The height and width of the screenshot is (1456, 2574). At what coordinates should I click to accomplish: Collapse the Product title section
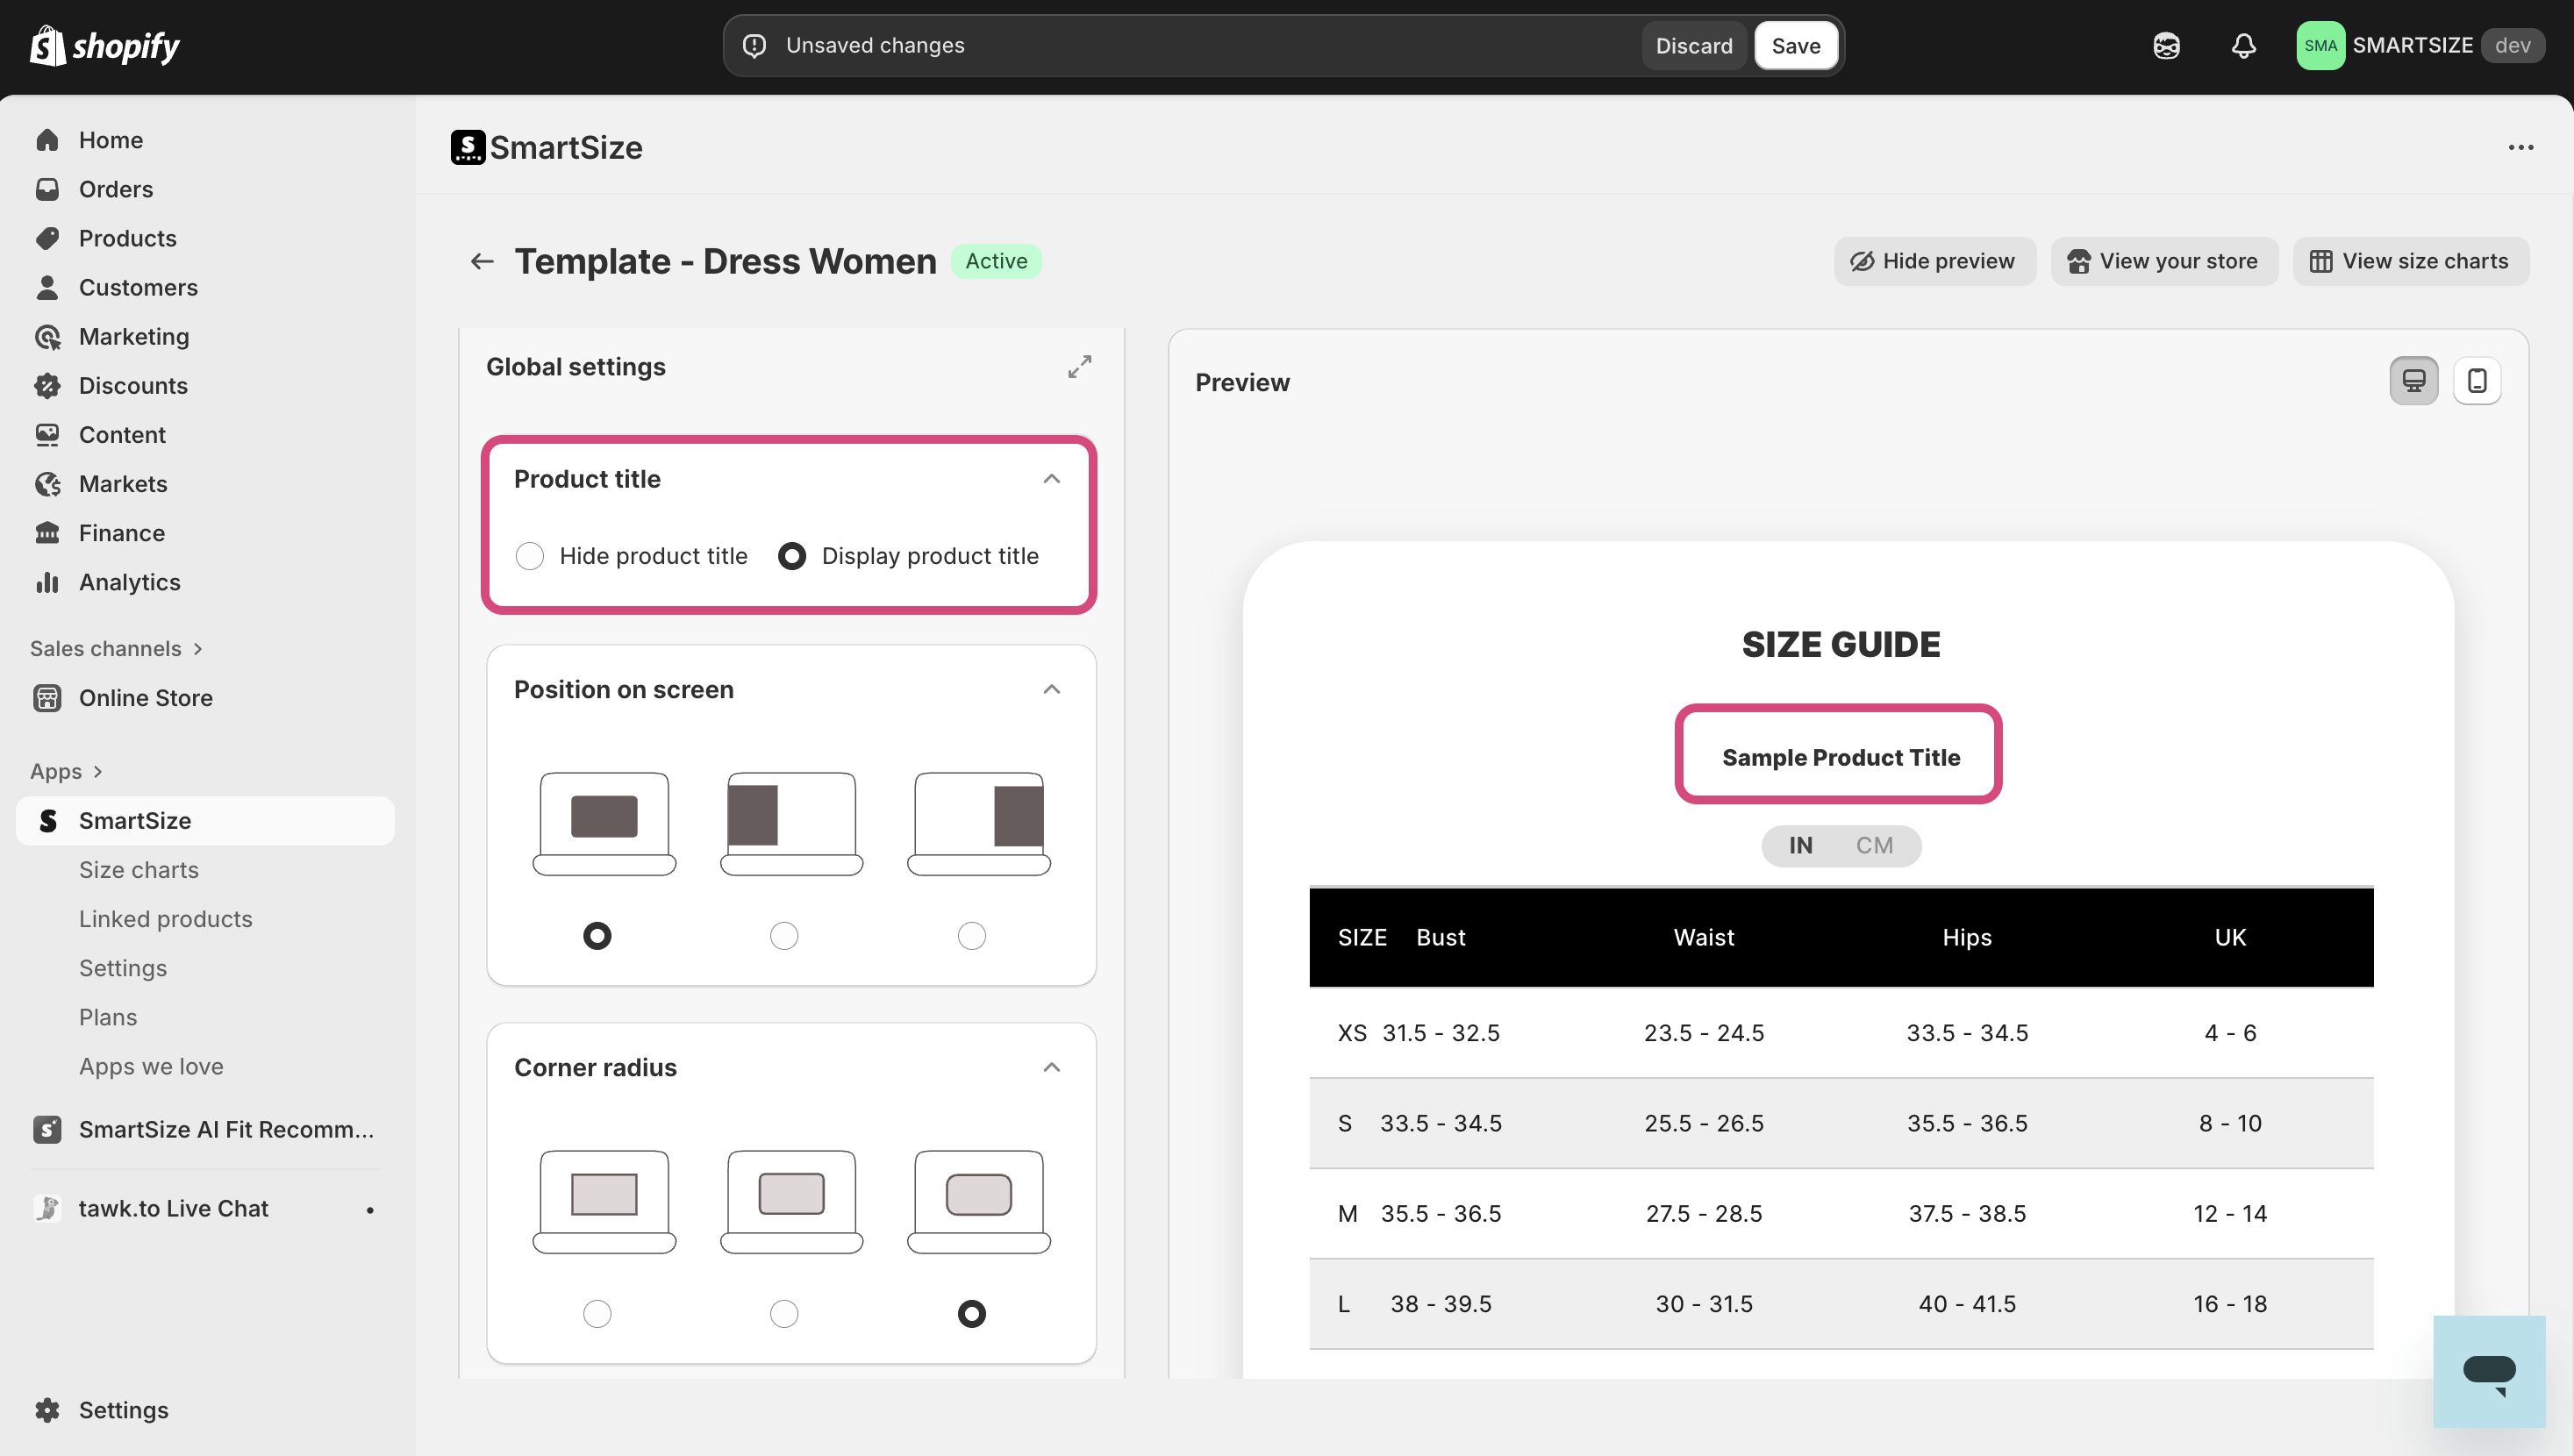click(1051, 479)
